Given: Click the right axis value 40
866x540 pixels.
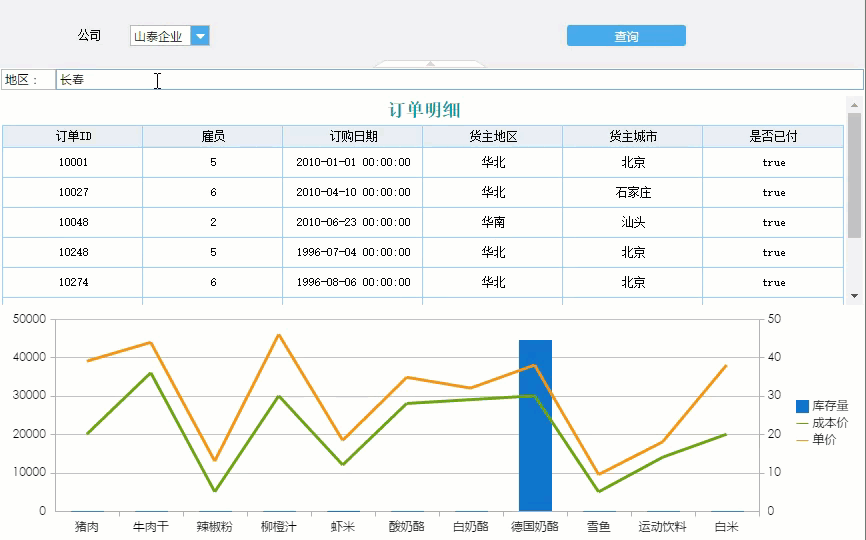Looking at the screenshot, I should click(x=774, y=357).
